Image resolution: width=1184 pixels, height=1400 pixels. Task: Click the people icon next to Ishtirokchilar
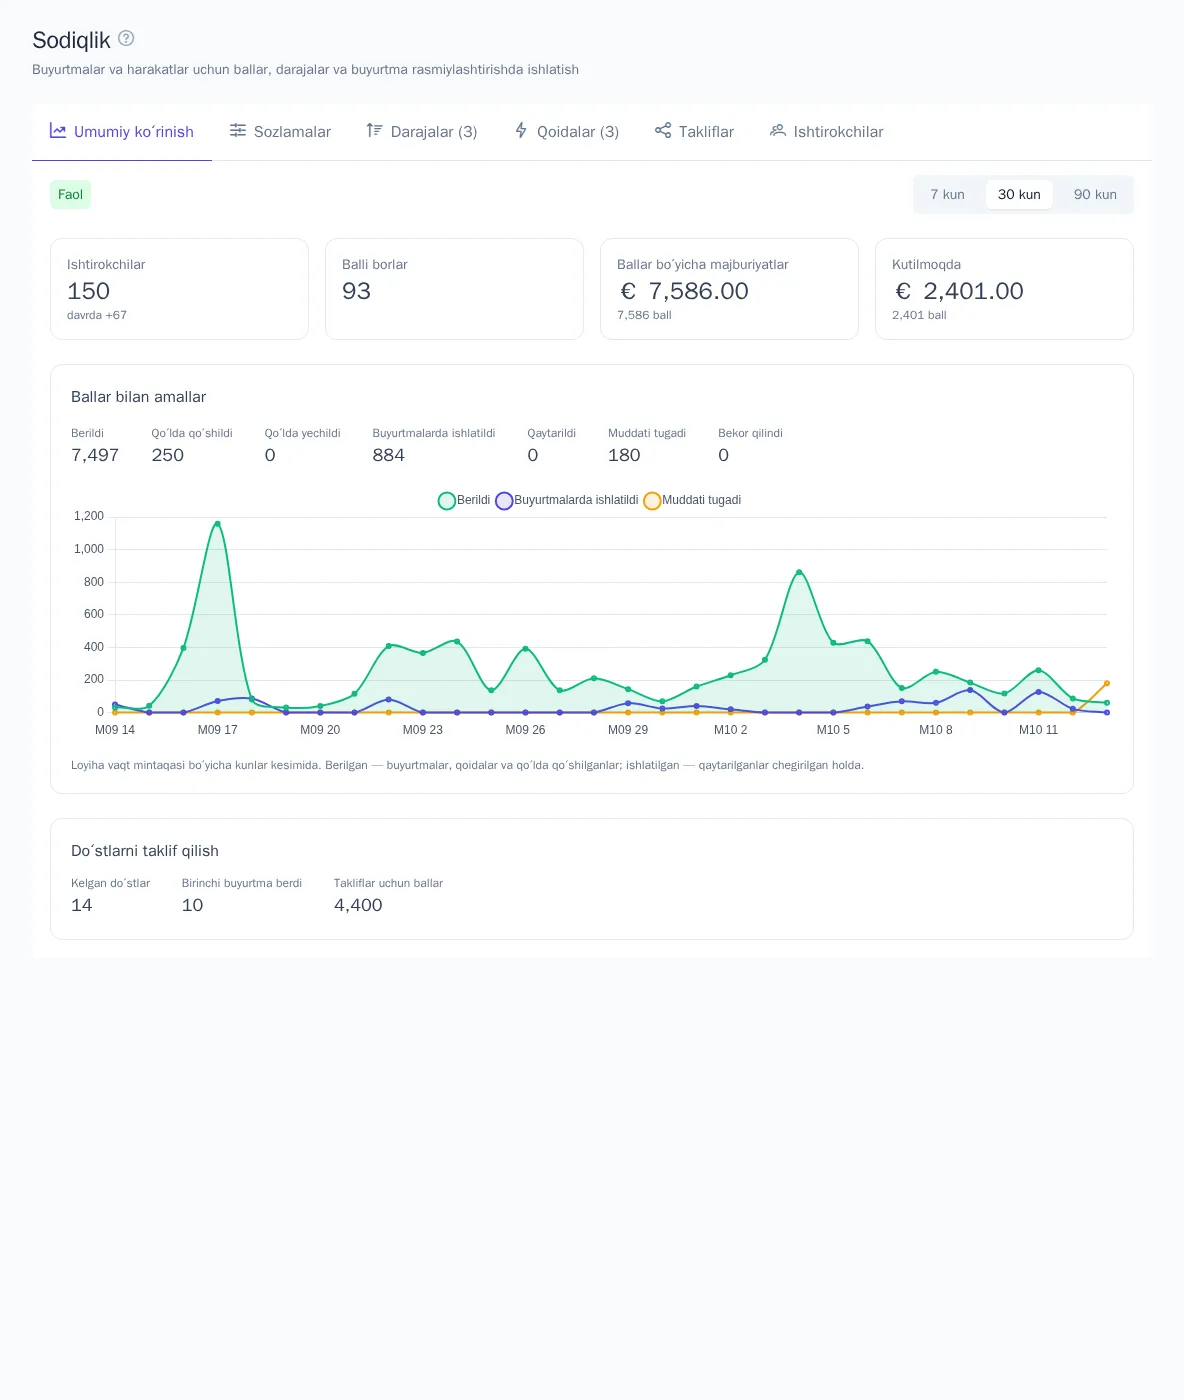tap(778, 131)
